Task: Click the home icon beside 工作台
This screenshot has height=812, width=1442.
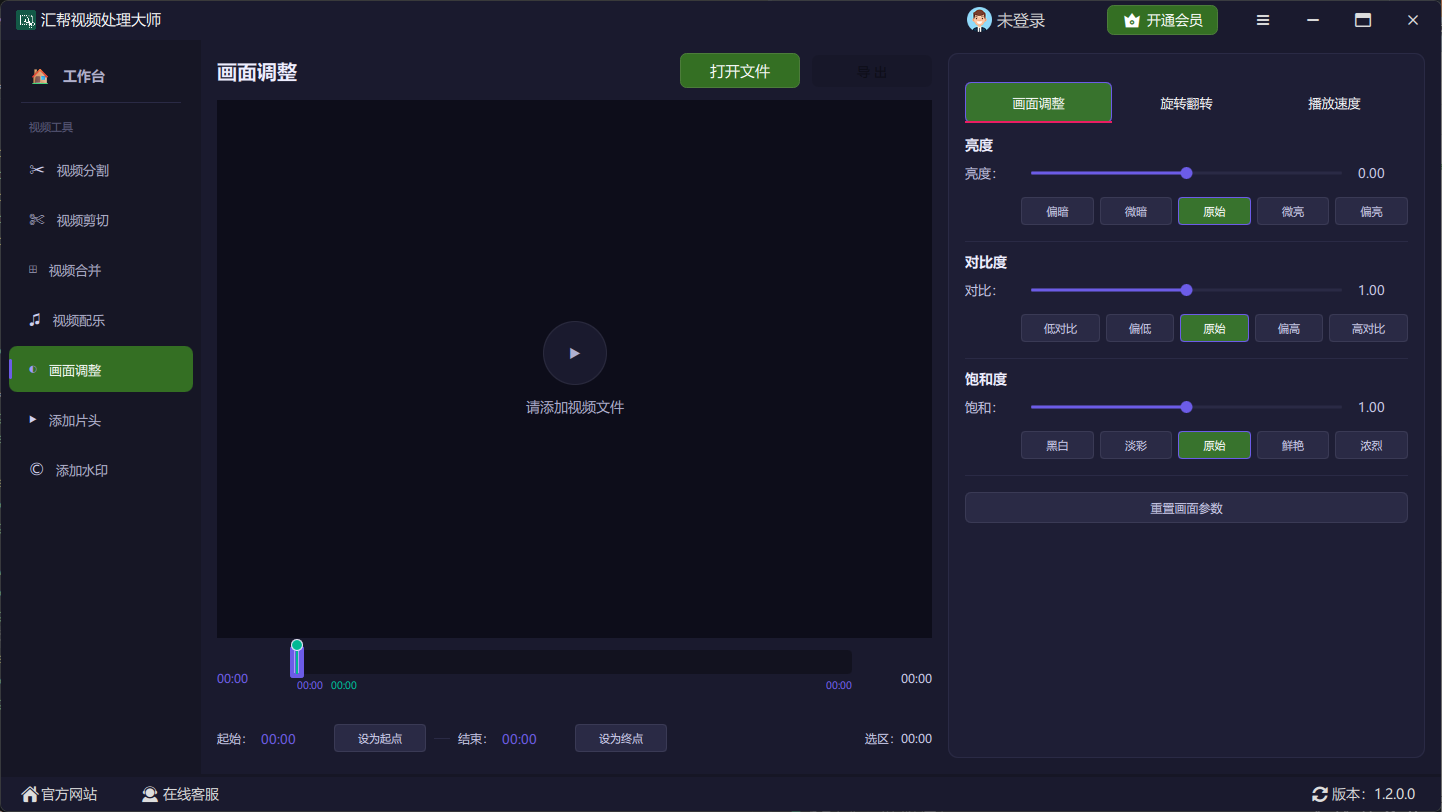Action: [40, 76]
